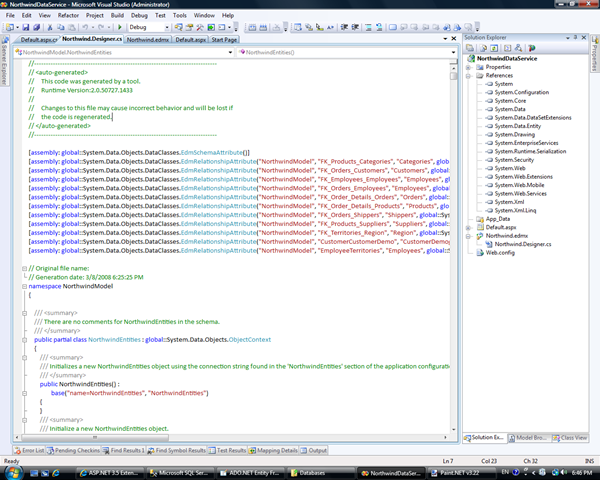The width and height of the screenshot is (600, 480).
Task: Click the horizontal scrollbar thumb in the editor
Action: point(95,437)
